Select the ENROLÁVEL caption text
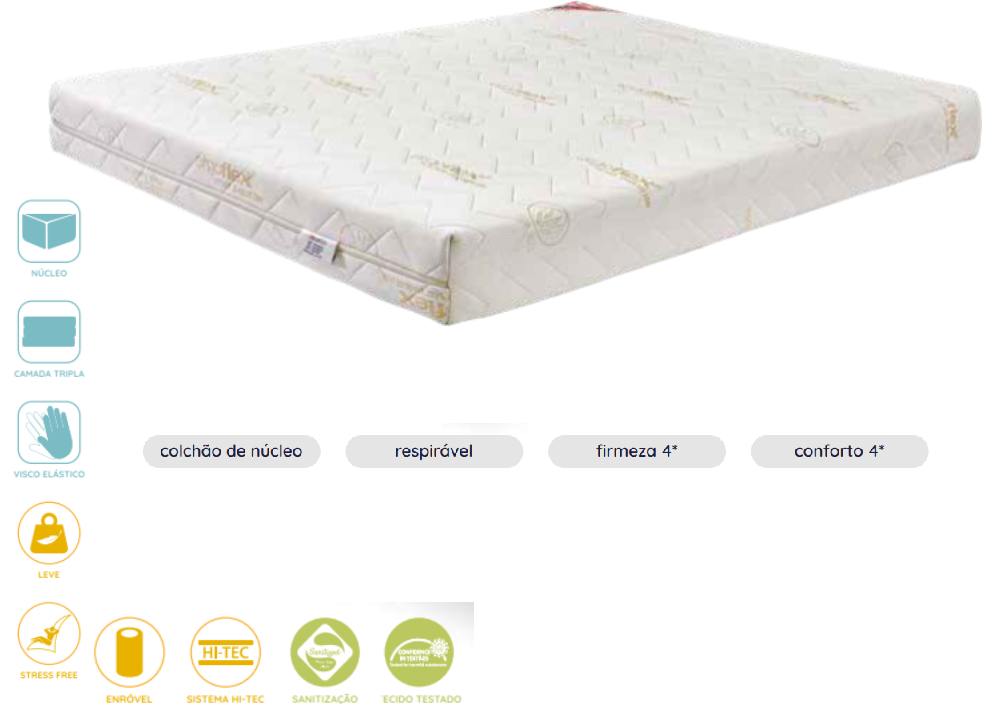 pyautogui.click(x=129, y=699)
